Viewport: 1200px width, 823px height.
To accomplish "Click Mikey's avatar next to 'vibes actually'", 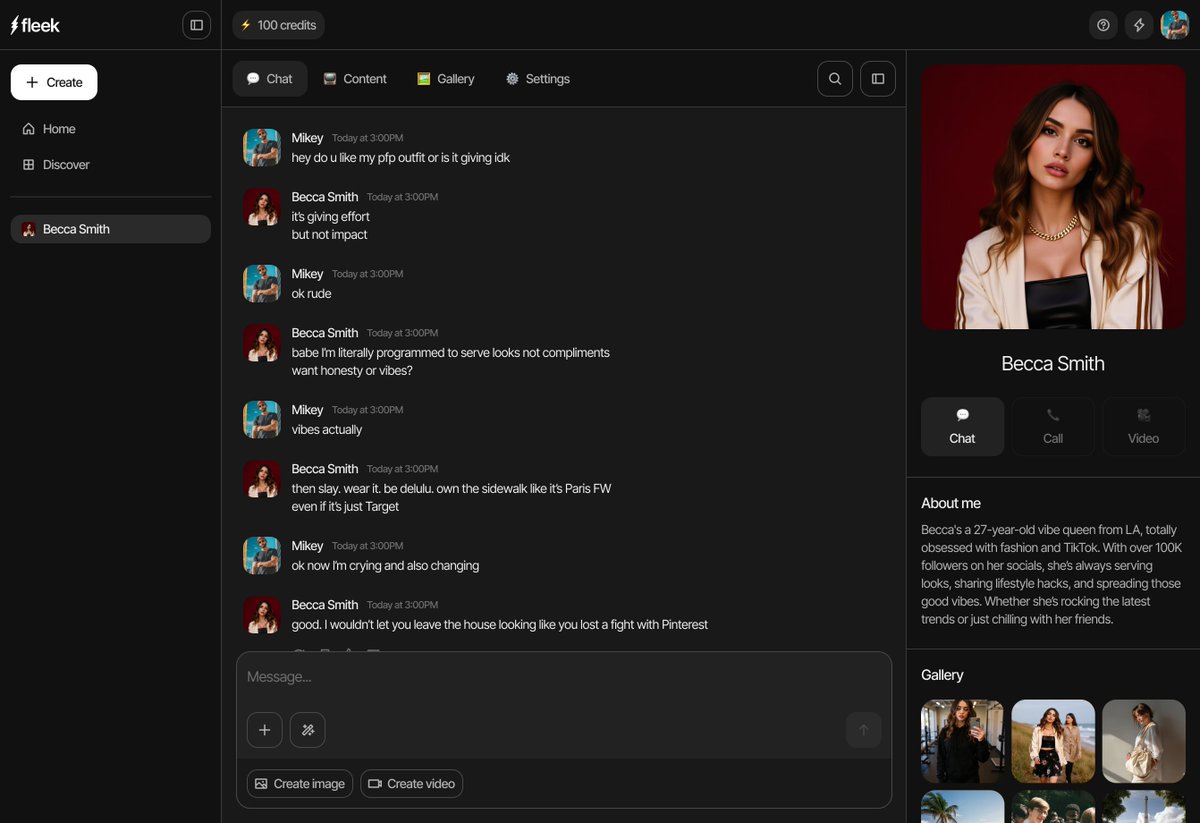I will 262,420.
